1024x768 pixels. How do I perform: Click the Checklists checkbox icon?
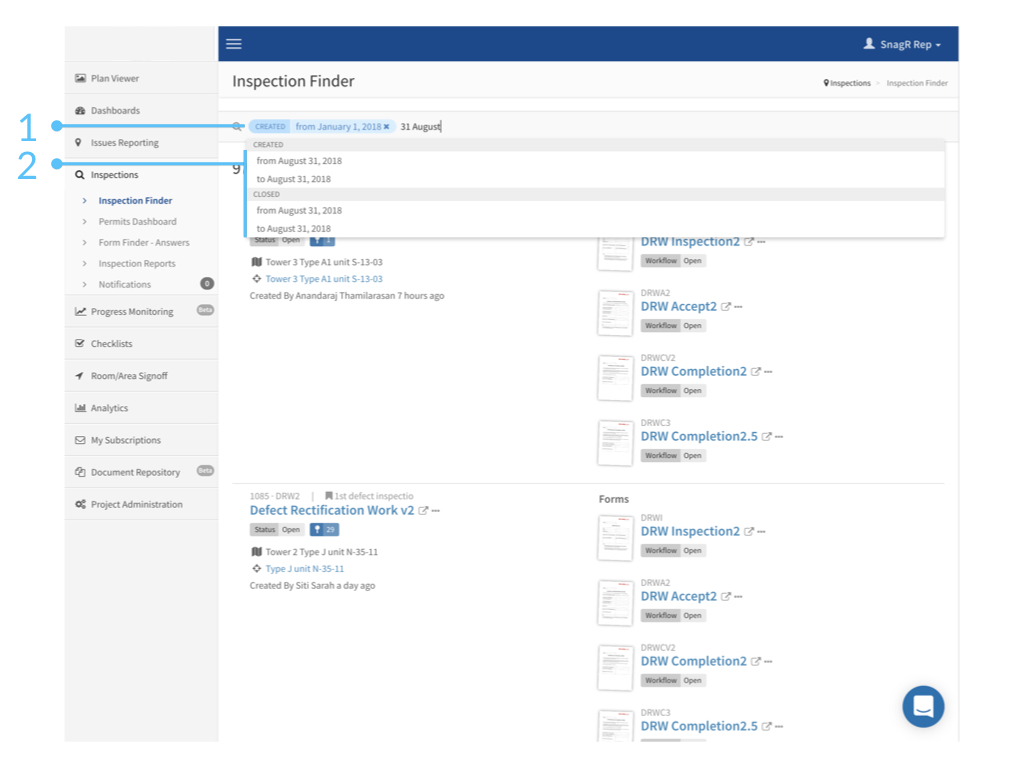tap(80, 344)
